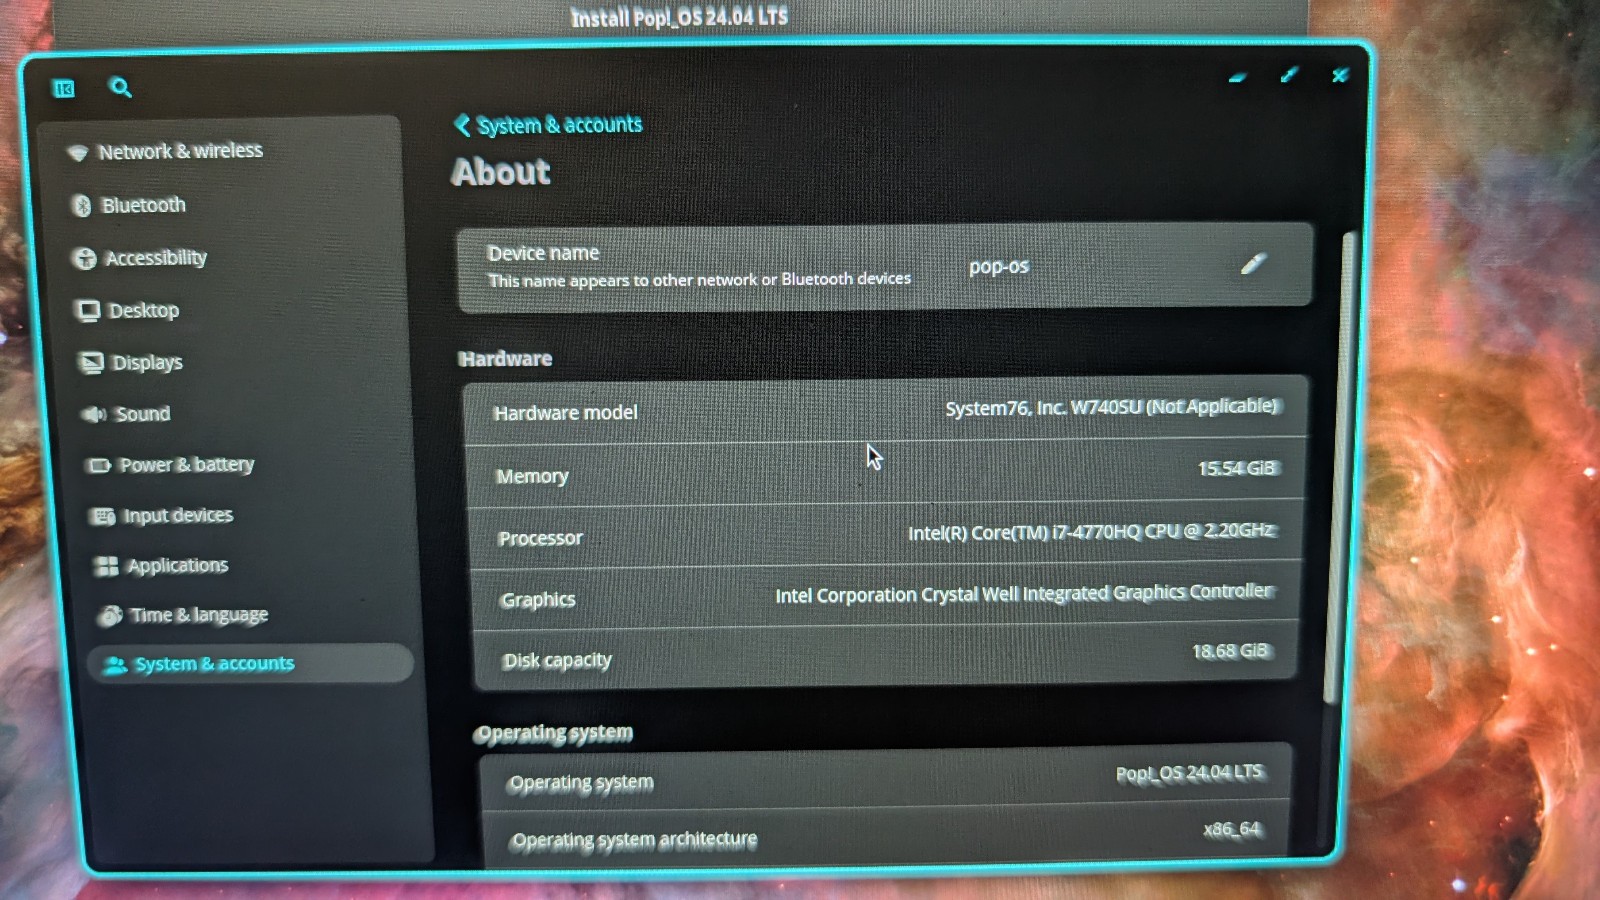Select System & accounts in sidebar
The height and width of the screenshot is (900, 1600).
251,664
